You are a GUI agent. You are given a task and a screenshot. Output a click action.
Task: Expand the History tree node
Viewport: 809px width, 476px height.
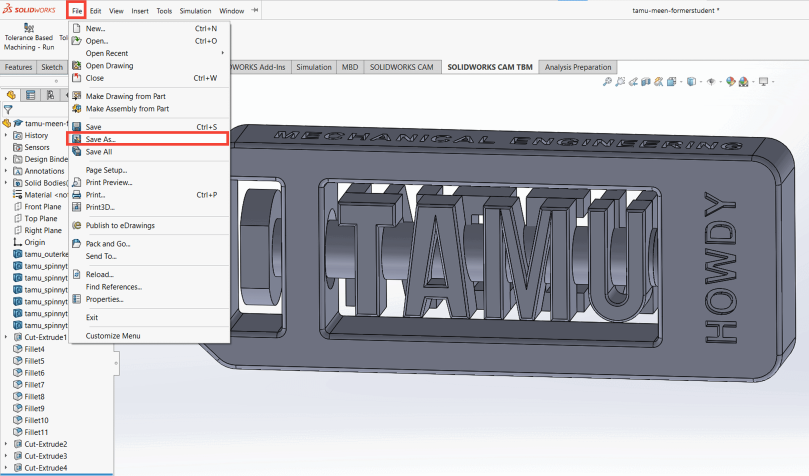[6, 135]
